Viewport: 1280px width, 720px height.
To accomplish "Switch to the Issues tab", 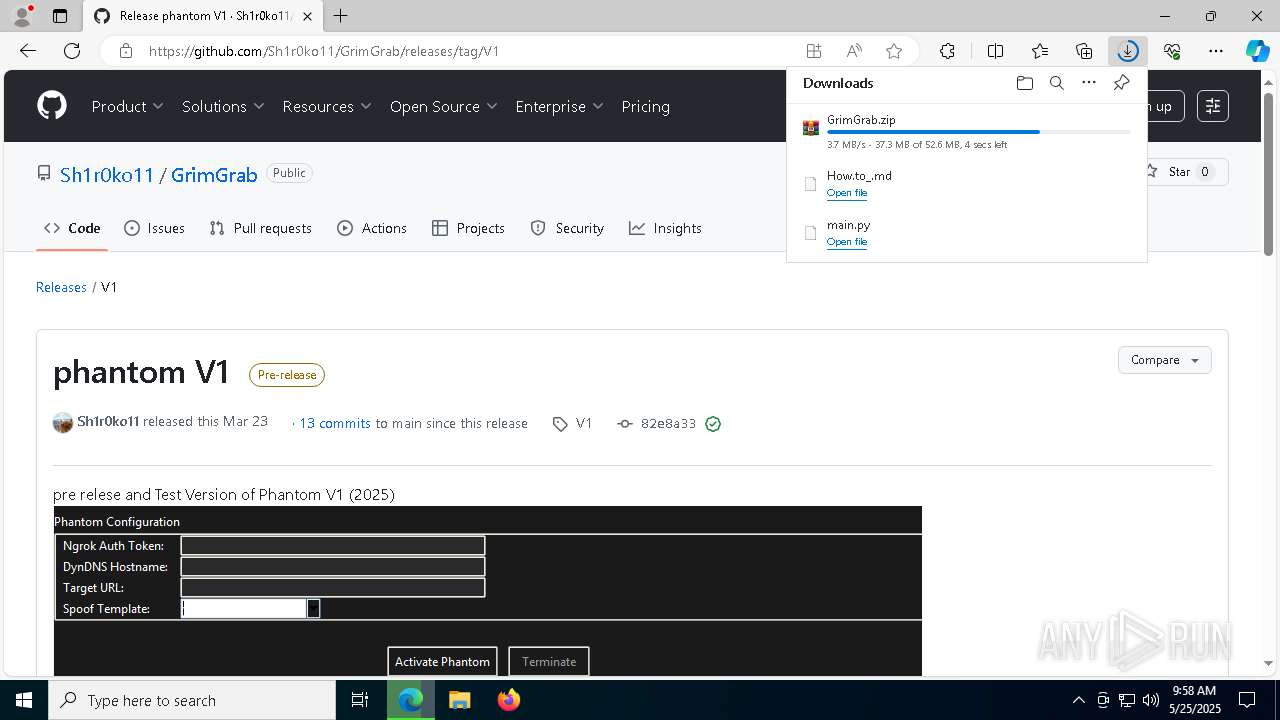I will click(154, 228).
